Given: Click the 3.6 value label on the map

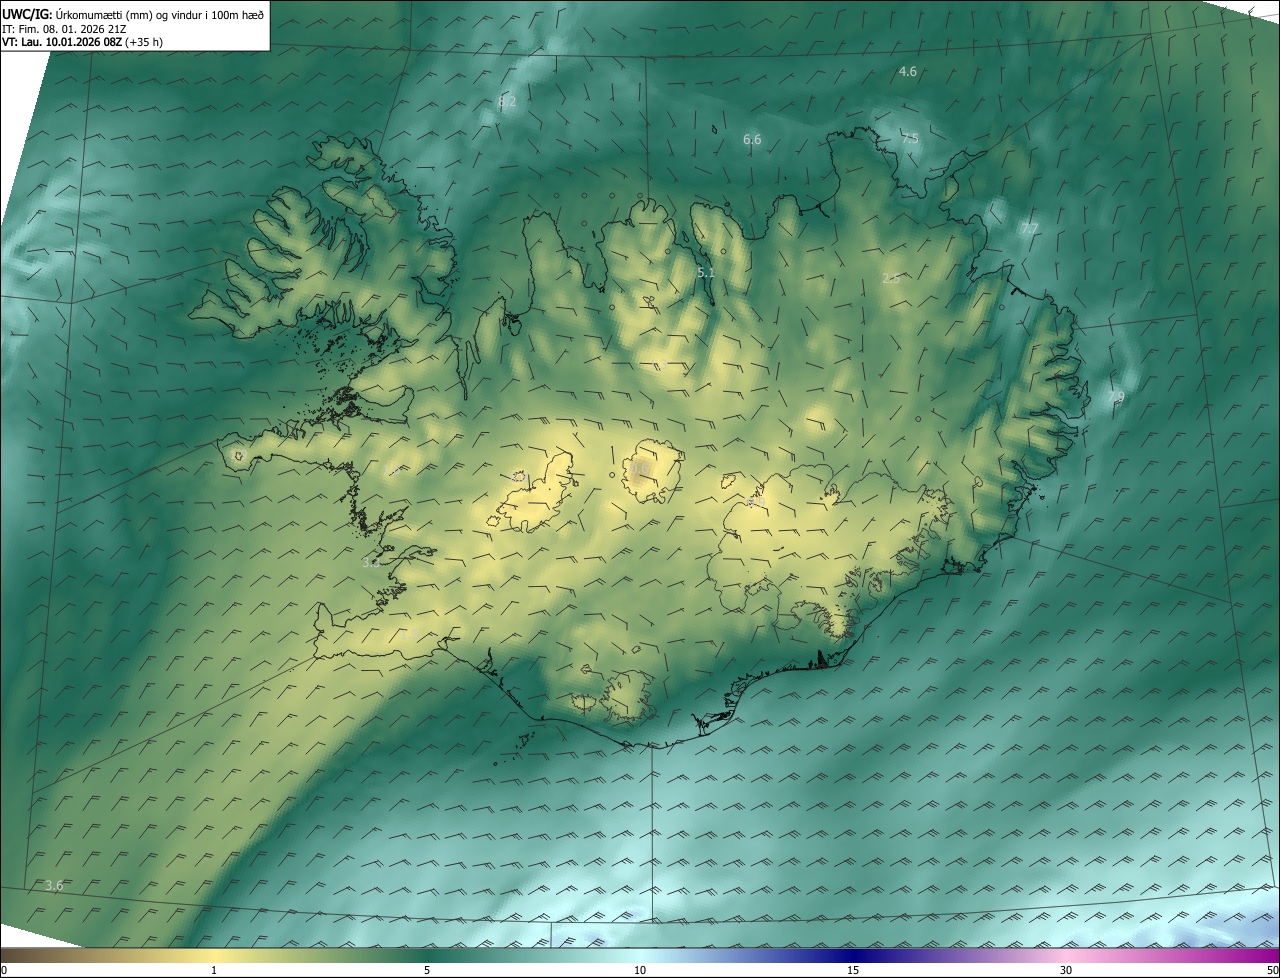Looking at the screenshot, I should [x=55, y=886].
